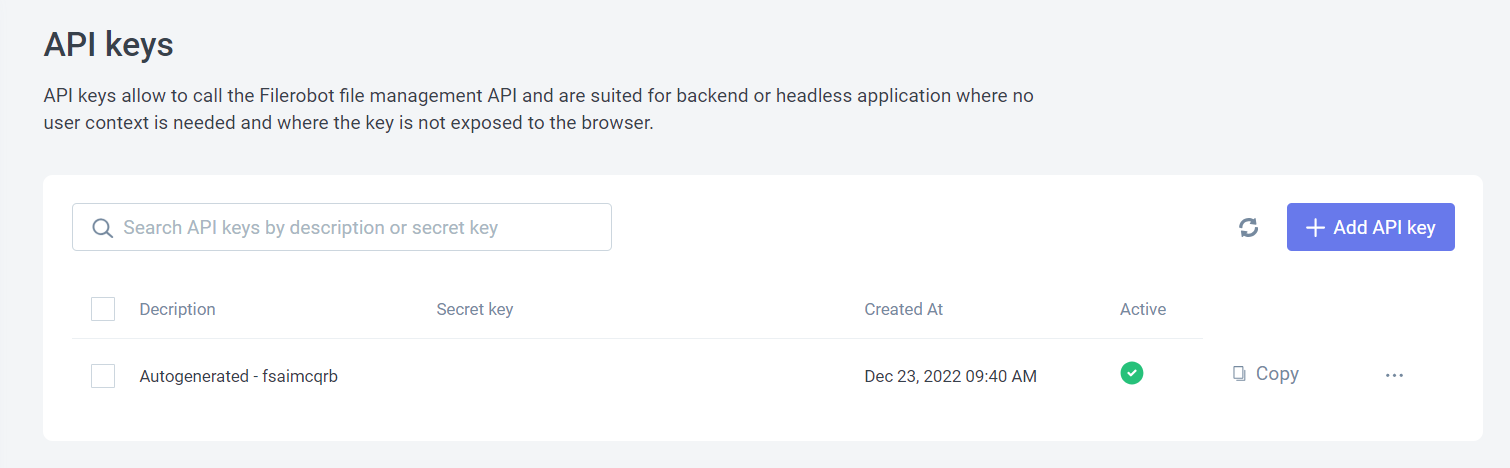Click the Active column header
1510x468 pixels.
click(x=1142, y=309)
